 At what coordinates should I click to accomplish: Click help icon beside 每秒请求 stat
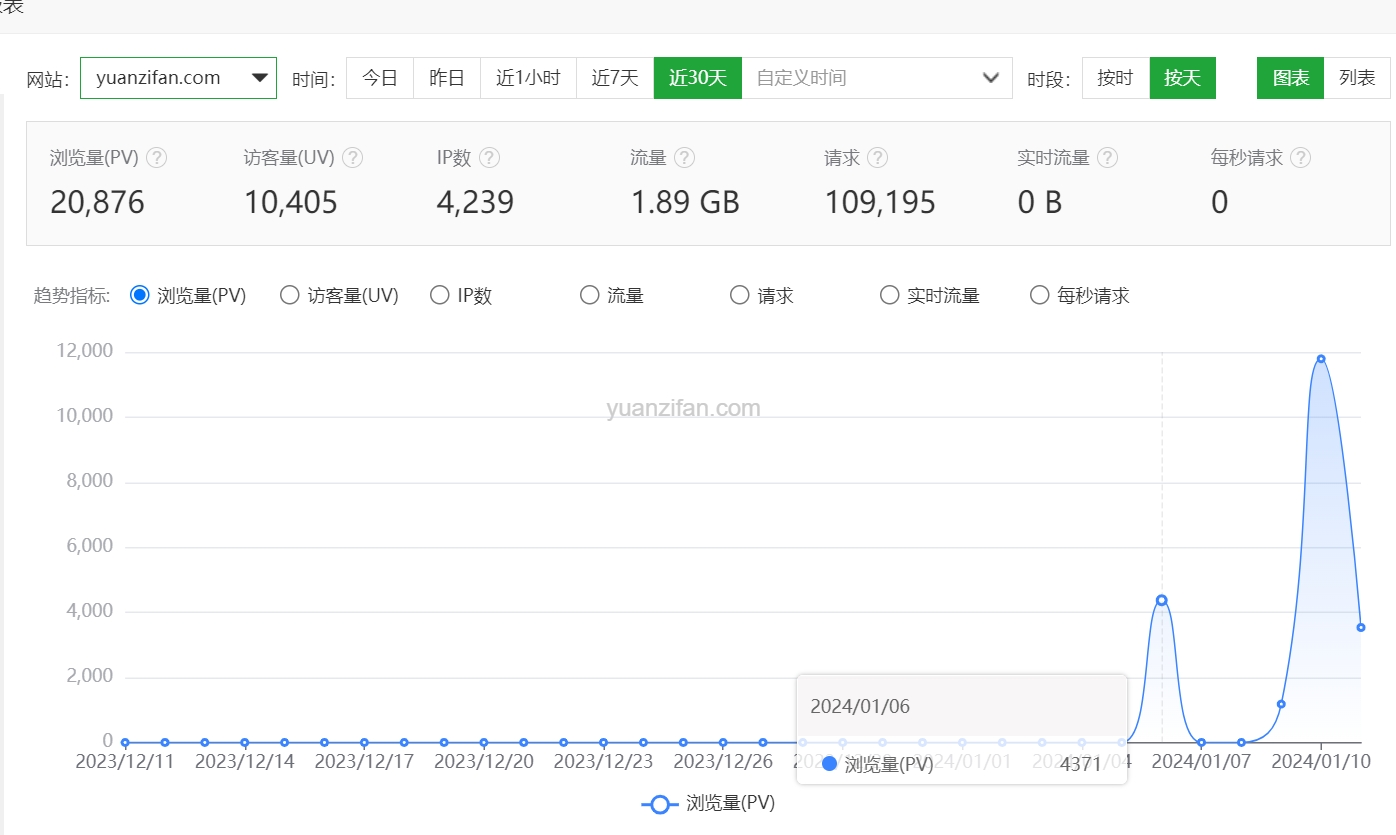1300,158
